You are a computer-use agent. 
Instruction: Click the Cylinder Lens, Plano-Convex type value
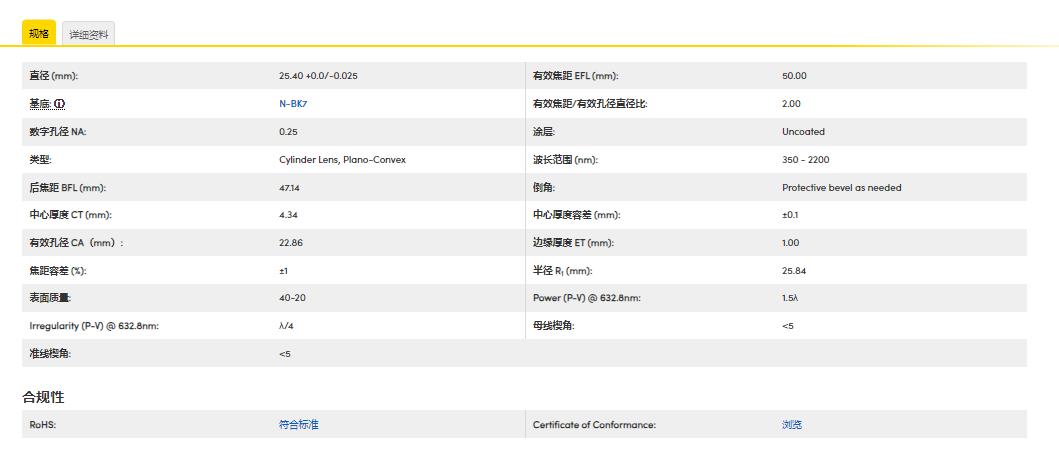342,160
